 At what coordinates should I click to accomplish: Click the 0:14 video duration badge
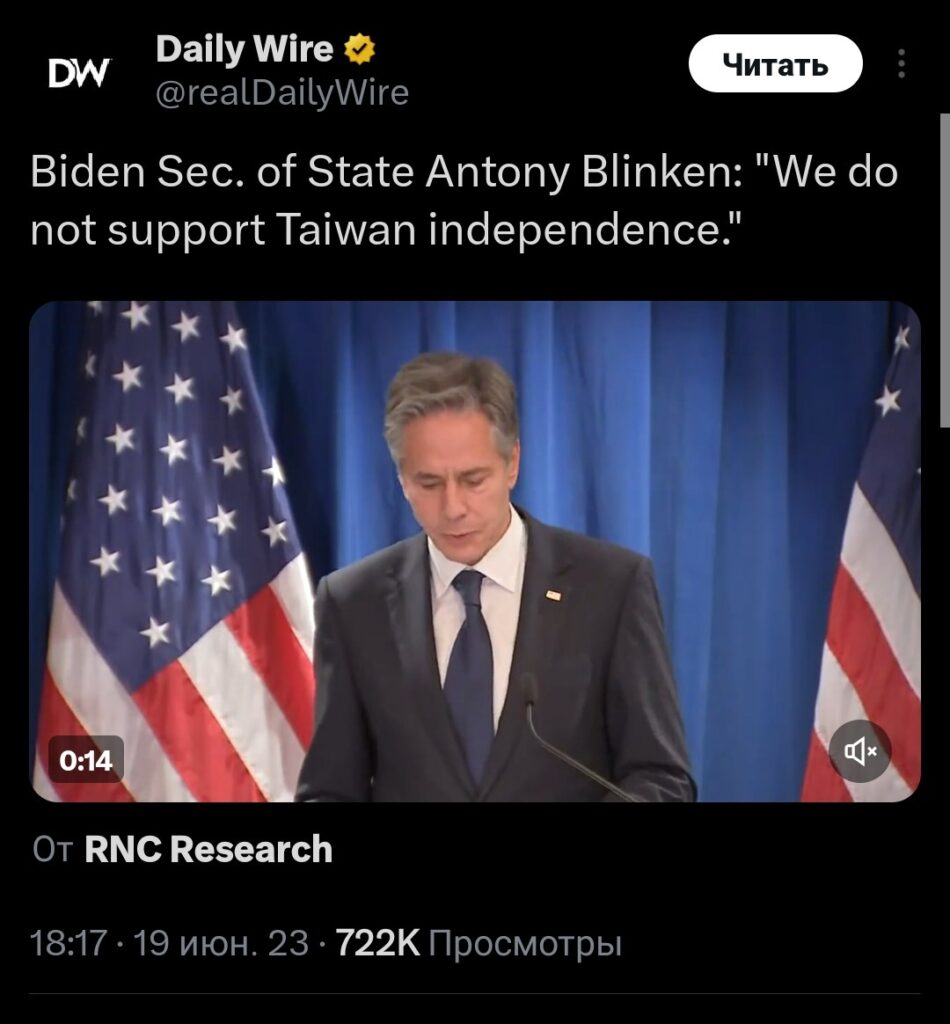pos(86,760)
